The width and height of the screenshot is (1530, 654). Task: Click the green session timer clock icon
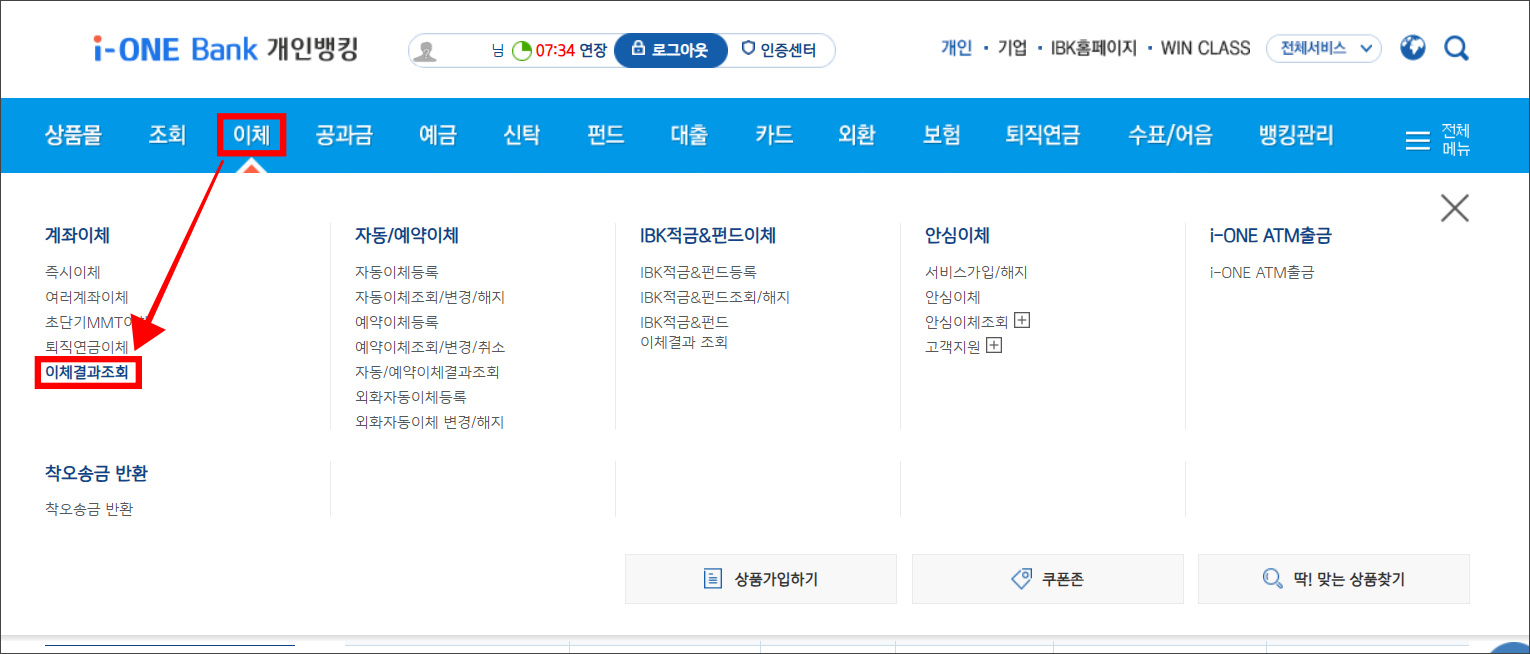[522, 51]
